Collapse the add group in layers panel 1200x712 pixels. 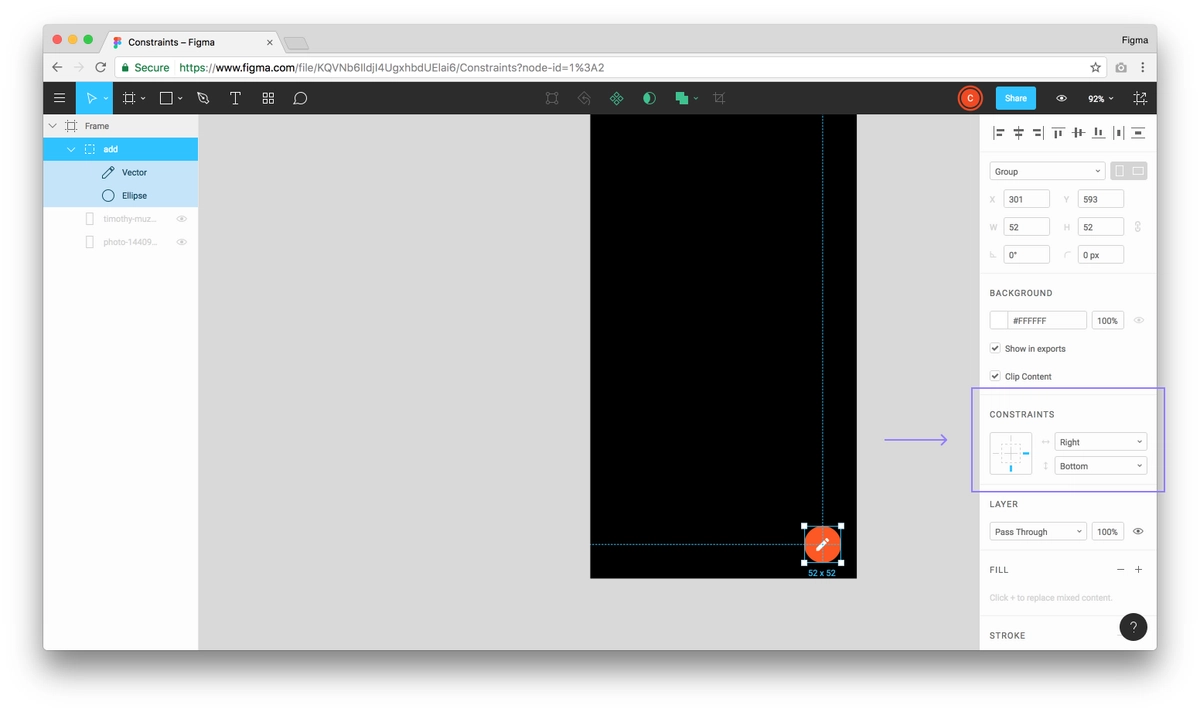tap(70, 148)
